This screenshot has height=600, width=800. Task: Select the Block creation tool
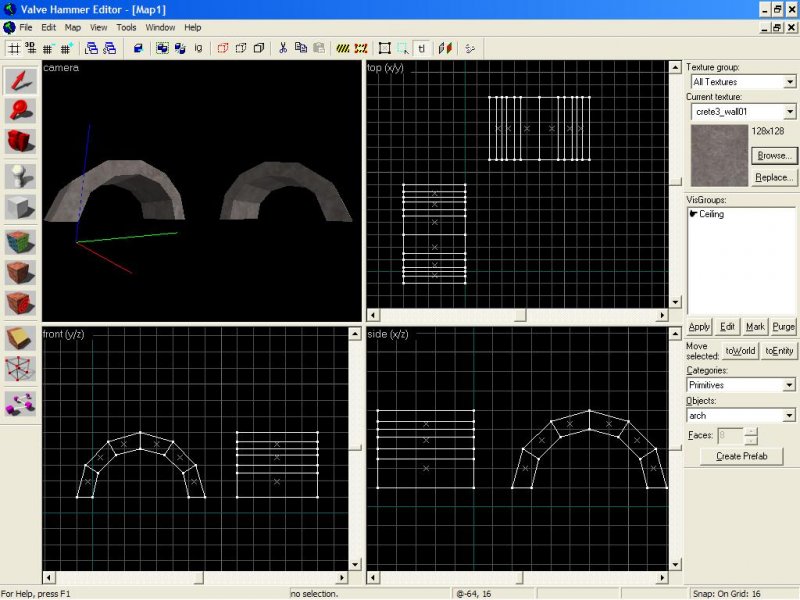tap(21, 208)
